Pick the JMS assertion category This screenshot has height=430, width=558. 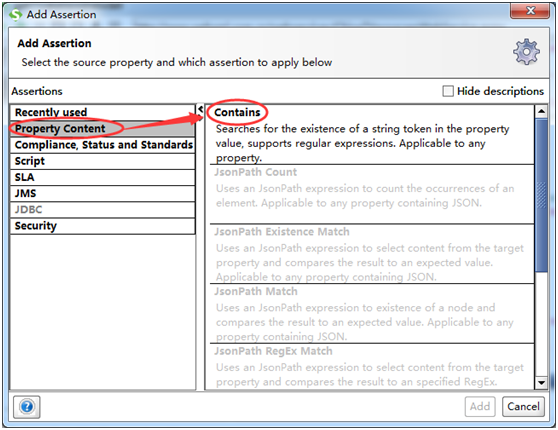point(102,193)
